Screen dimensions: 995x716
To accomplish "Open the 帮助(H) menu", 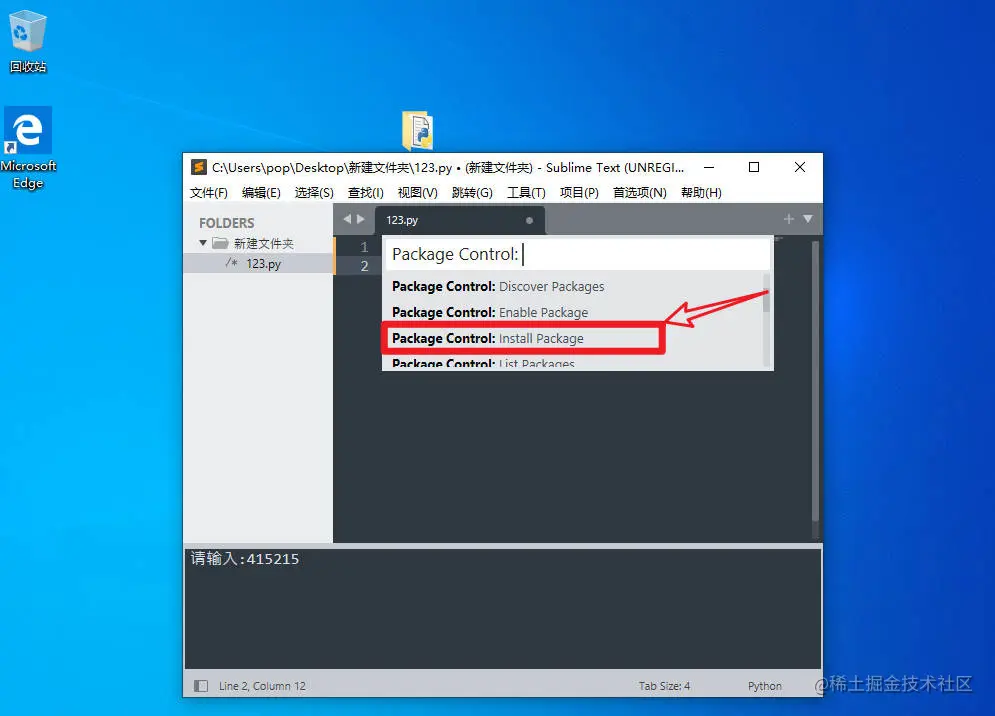I will coord(701,192).
